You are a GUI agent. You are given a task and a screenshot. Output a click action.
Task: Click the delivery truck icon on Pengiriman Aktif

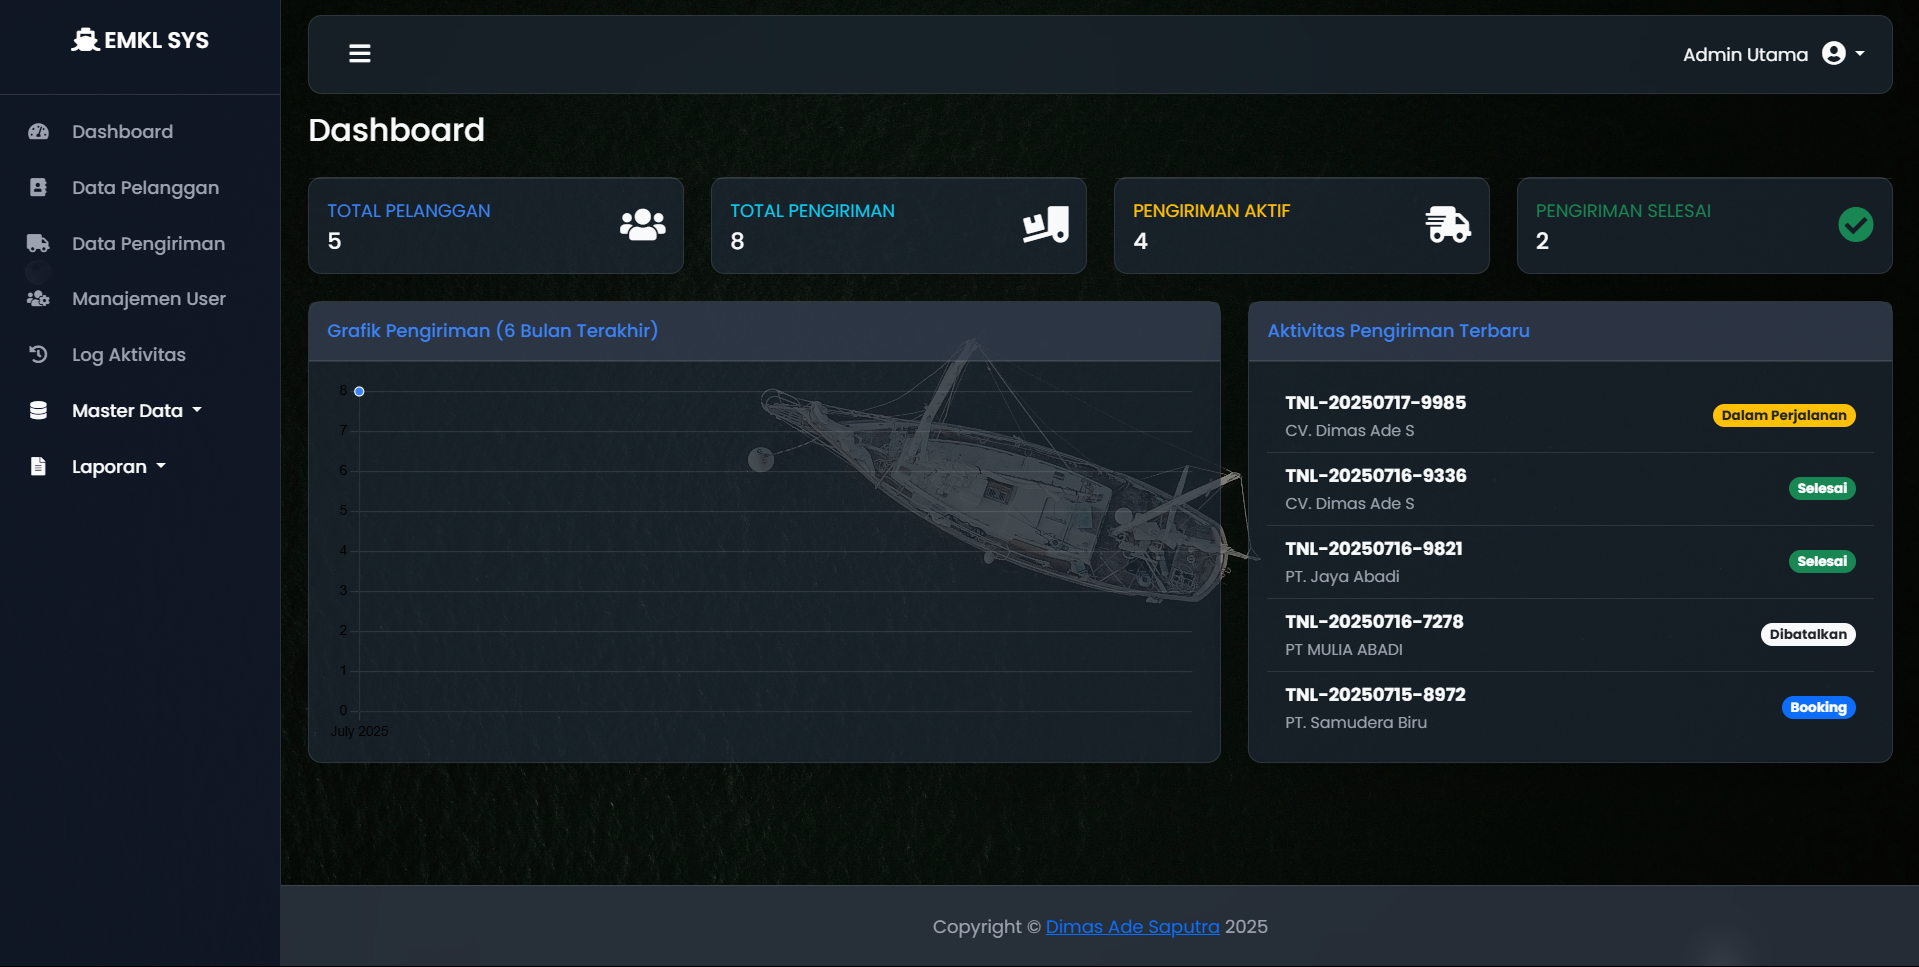(x=1447, y=225)
